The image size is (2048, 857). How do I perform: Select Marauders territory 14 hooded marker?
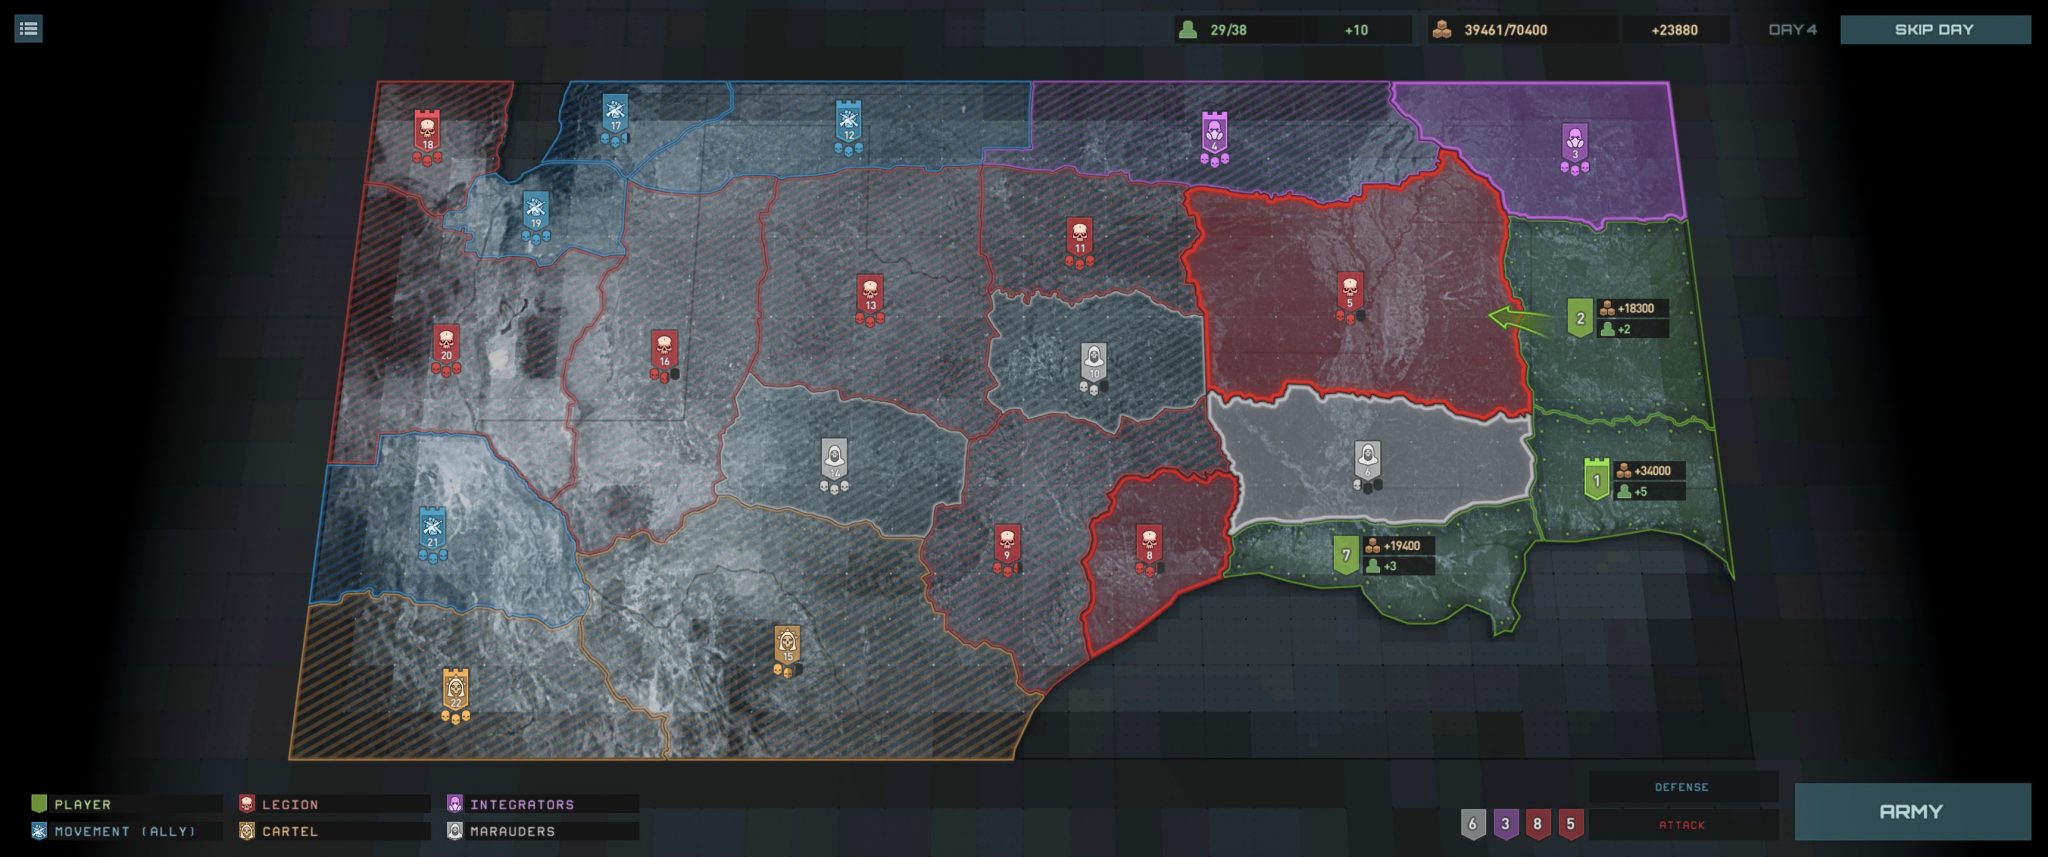834,459
